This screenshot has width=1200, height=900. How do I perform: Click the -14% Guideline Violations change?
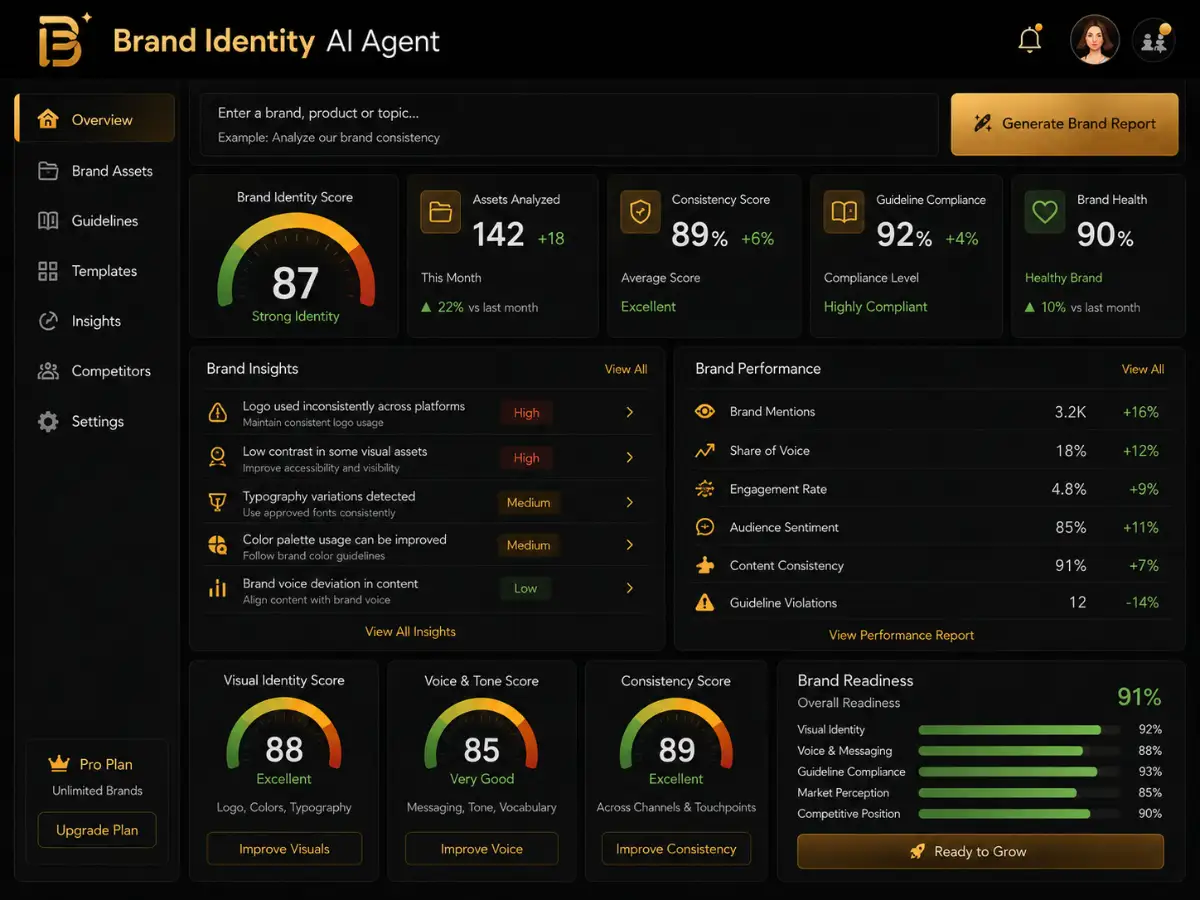1140,603
